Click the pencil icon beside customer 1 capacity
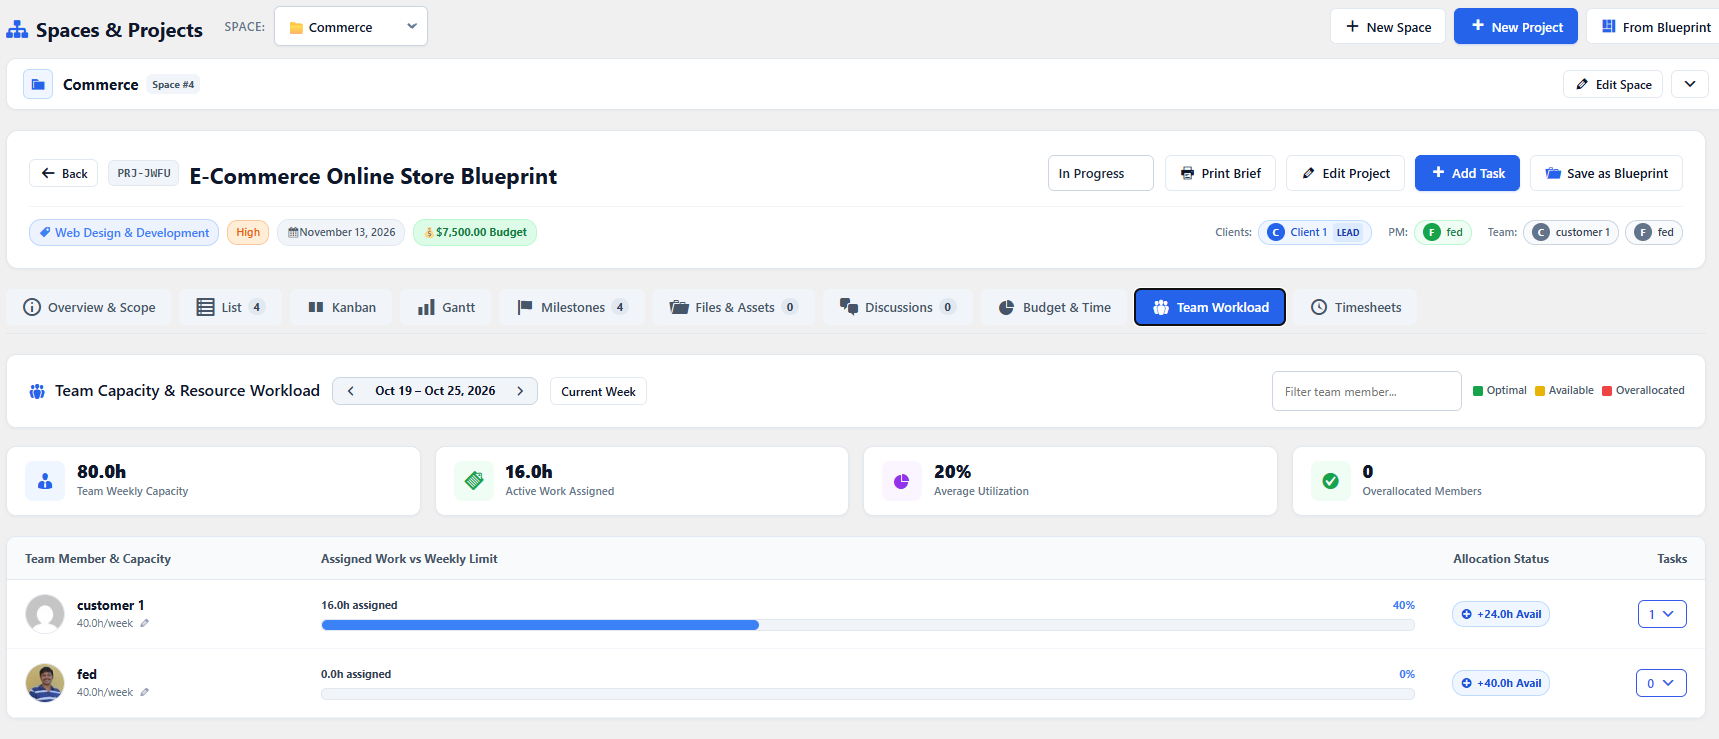Image resolution: width=1719 pixels, height=739 pixels. point(145,623)
